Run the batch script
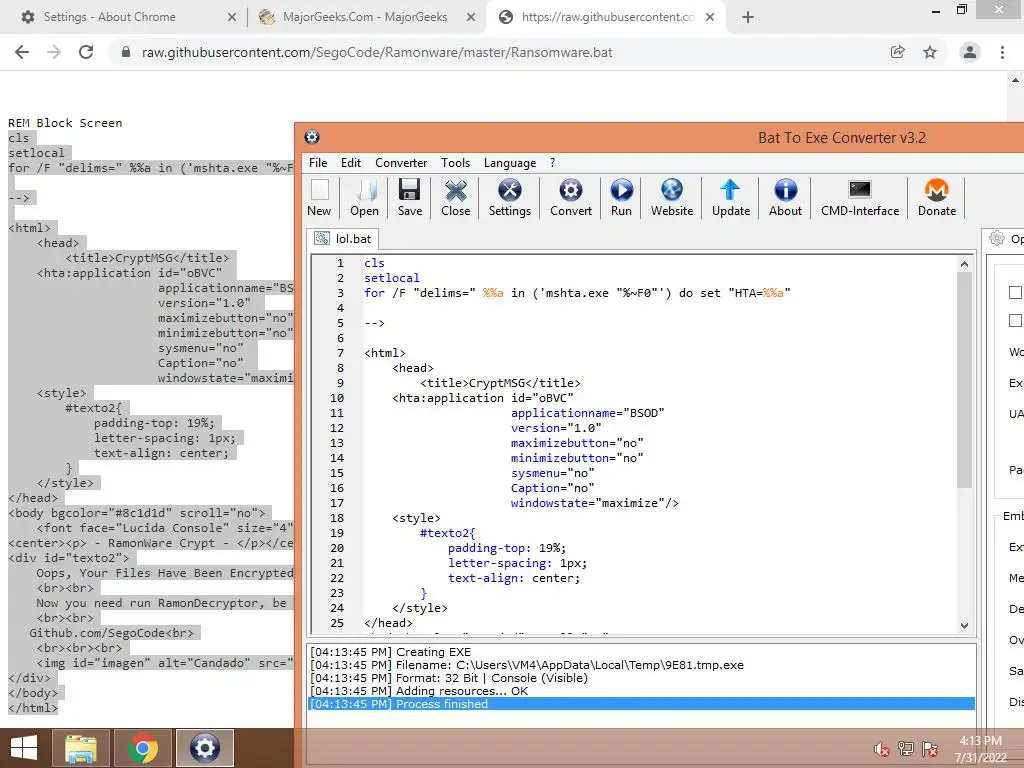Image resolution: width=1024 pixels, height=768 pixels. (621, 197)
